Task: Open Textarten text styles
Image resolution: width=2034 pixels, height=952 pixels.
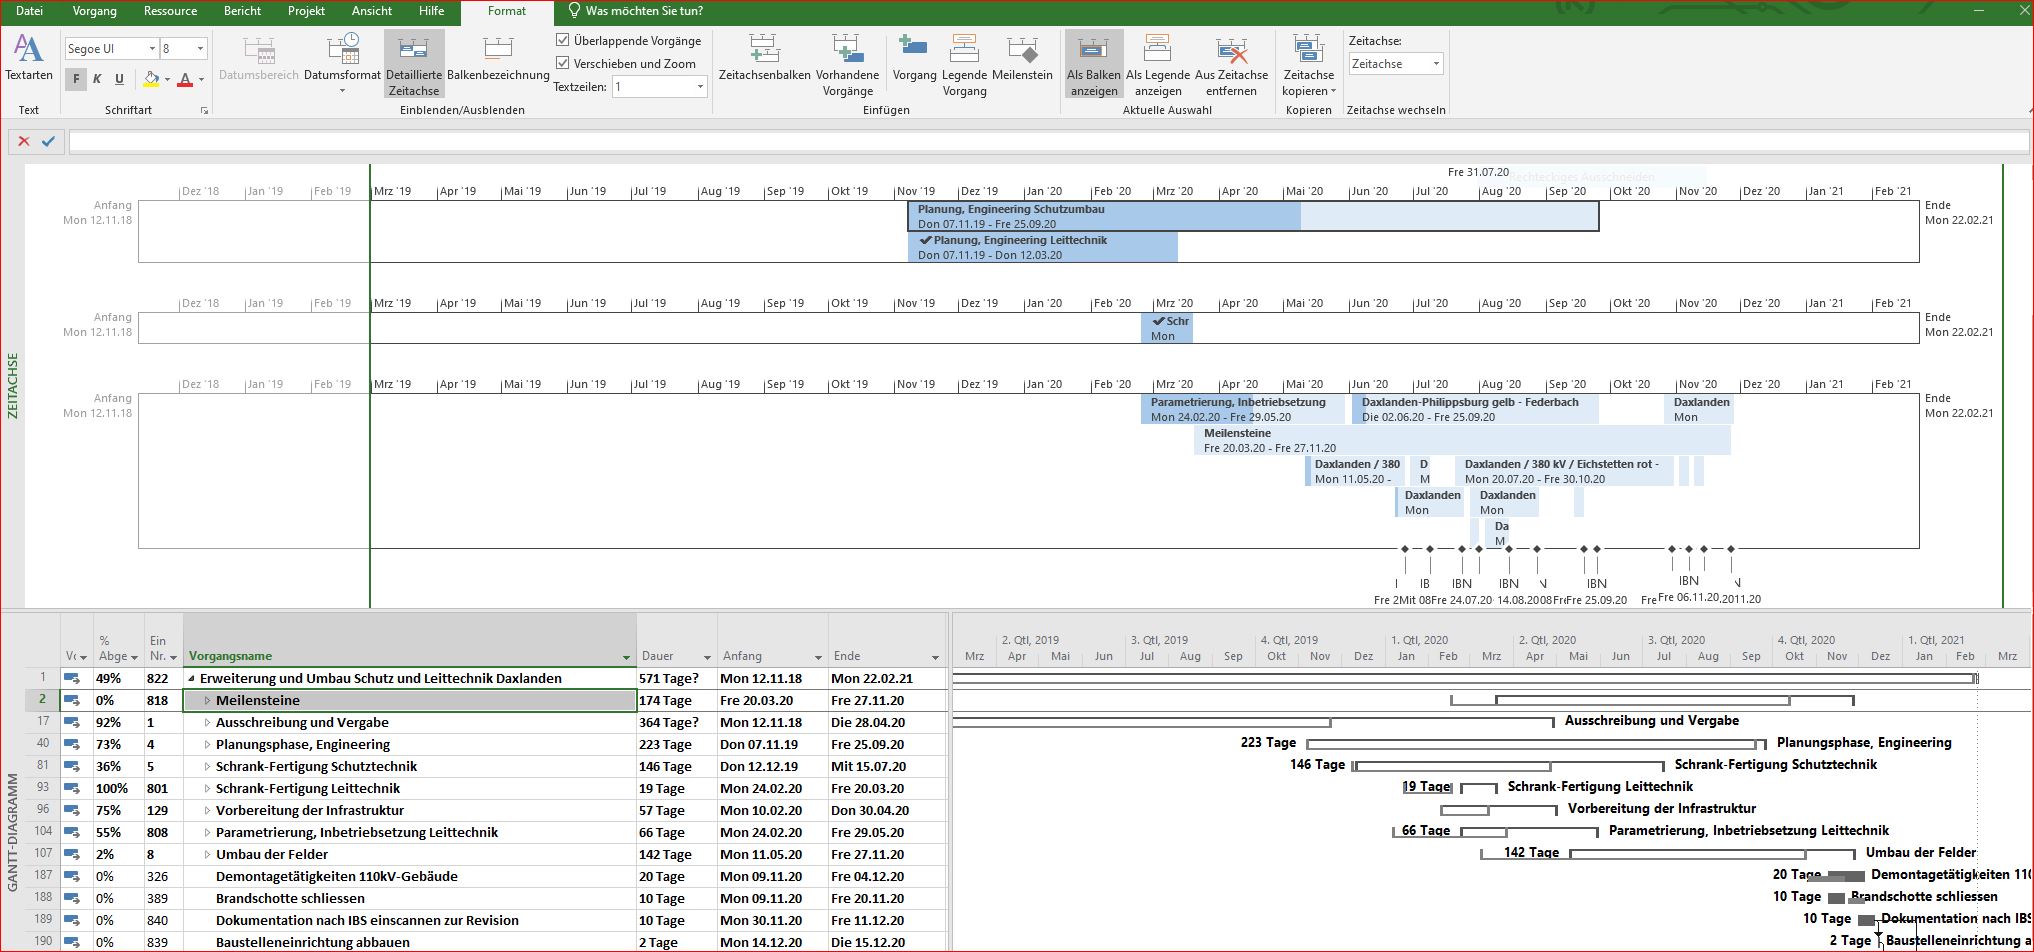Action: [29, 58]
